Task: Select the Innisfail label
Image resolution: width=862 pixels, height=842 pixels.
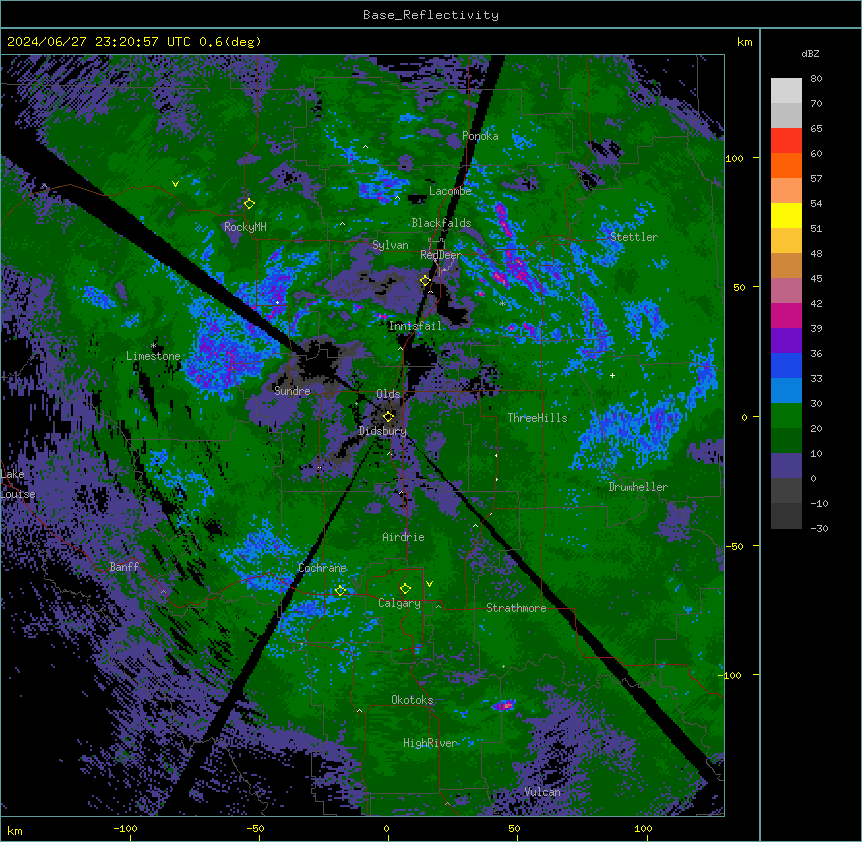Action: (x=415, y=326)
